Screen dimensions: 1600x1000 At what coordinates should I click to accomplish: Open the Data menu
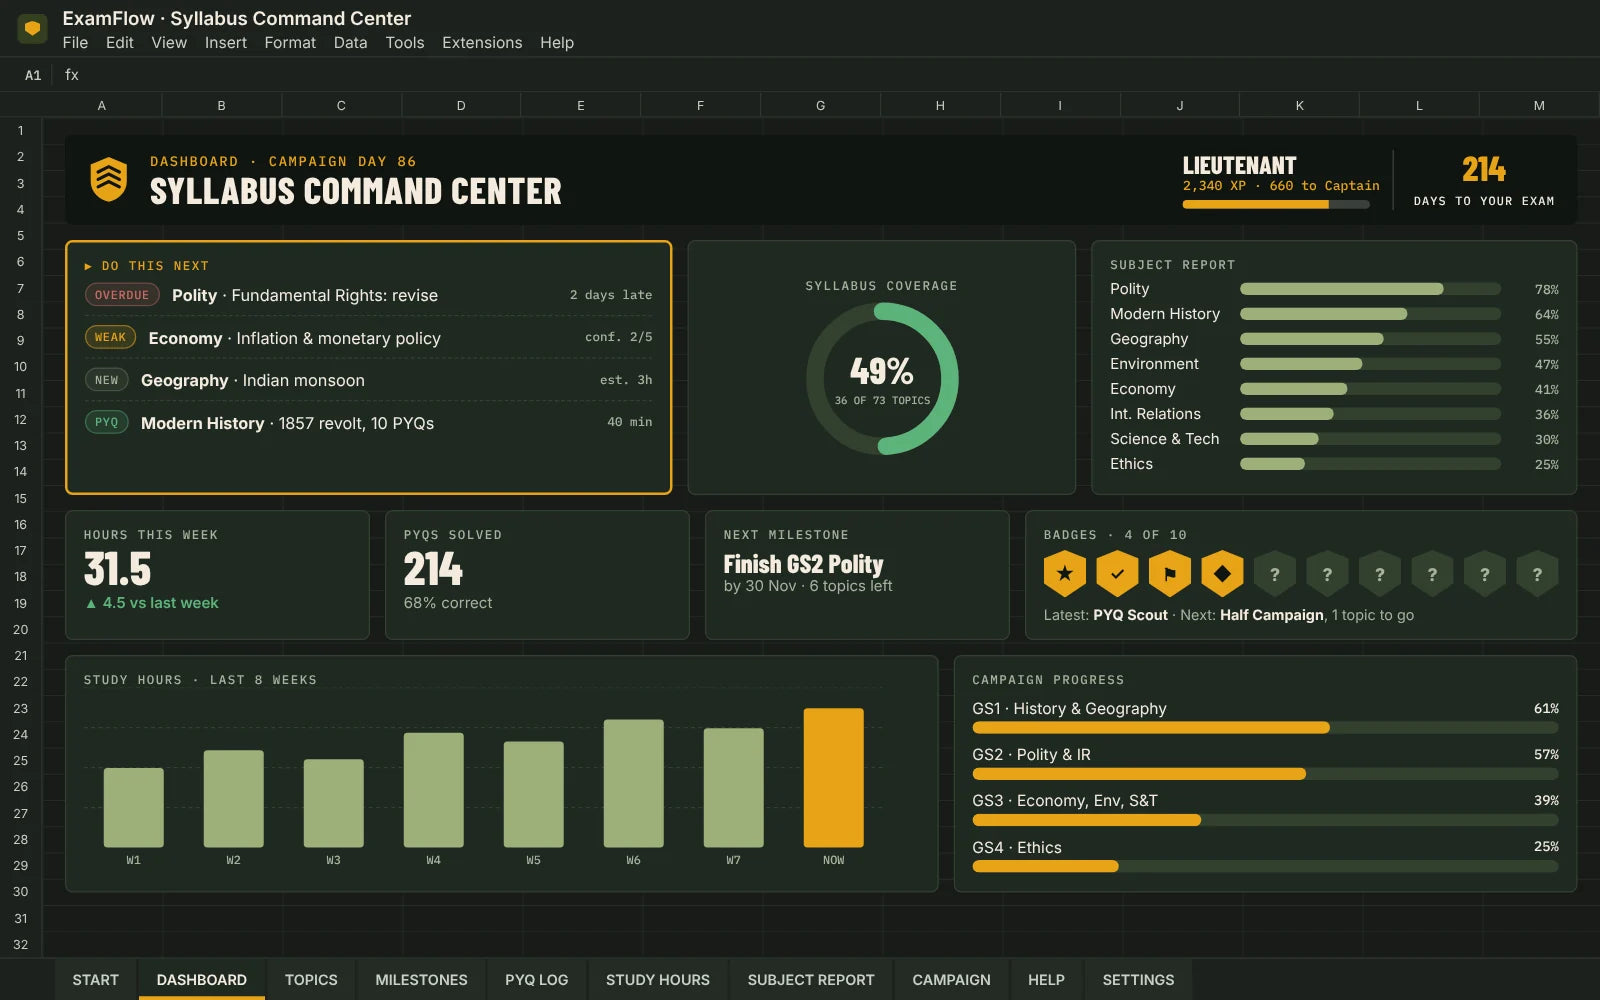point(350,43)
